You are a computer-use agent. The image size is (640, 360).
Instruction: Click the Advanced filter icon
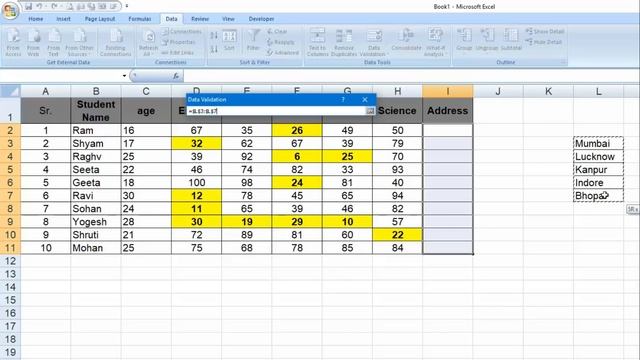(x=283, y=53)
